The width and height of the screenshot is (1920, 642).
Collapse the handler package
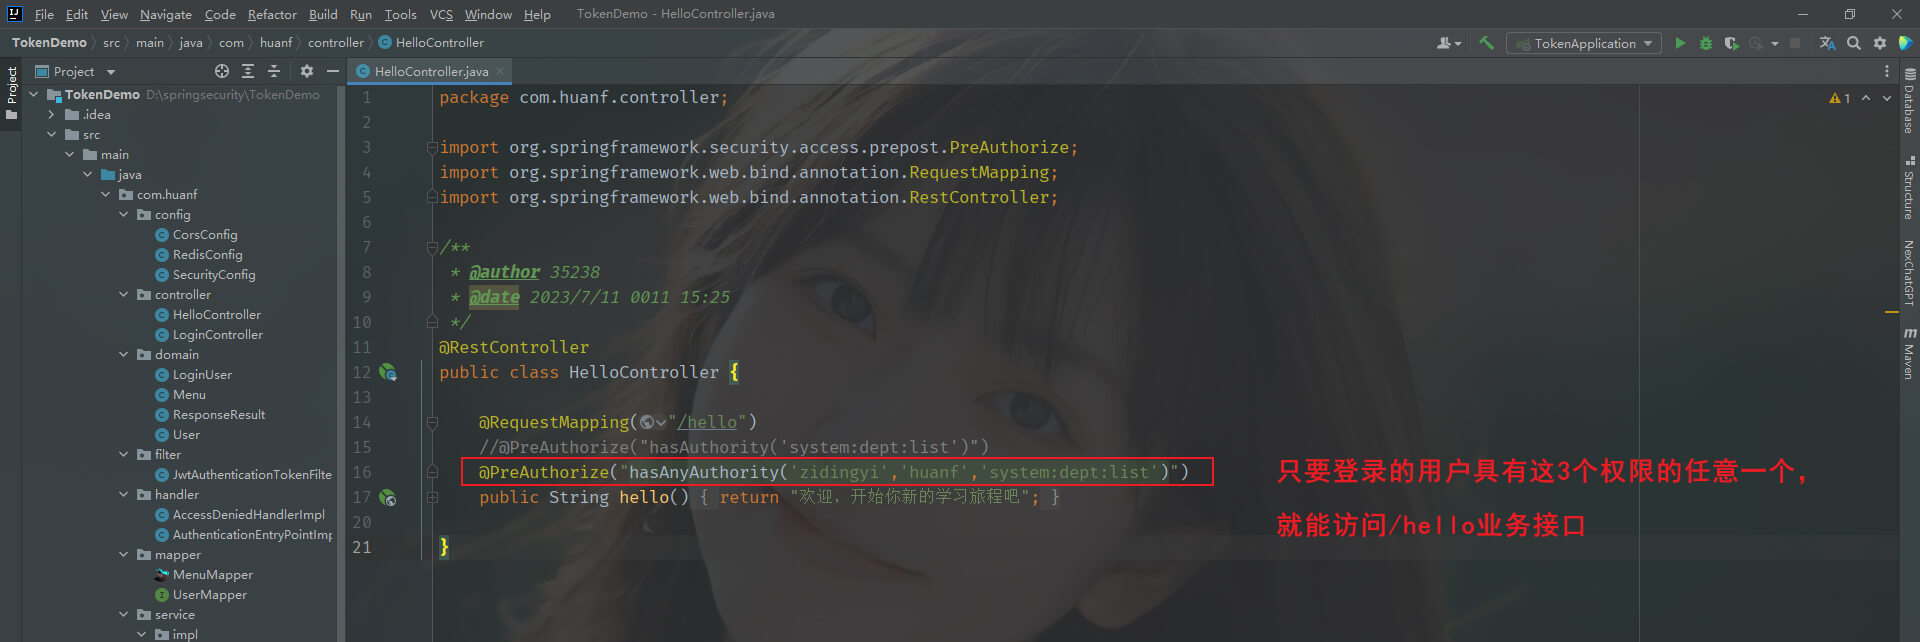pyautogui.click(x=123, y=495)
